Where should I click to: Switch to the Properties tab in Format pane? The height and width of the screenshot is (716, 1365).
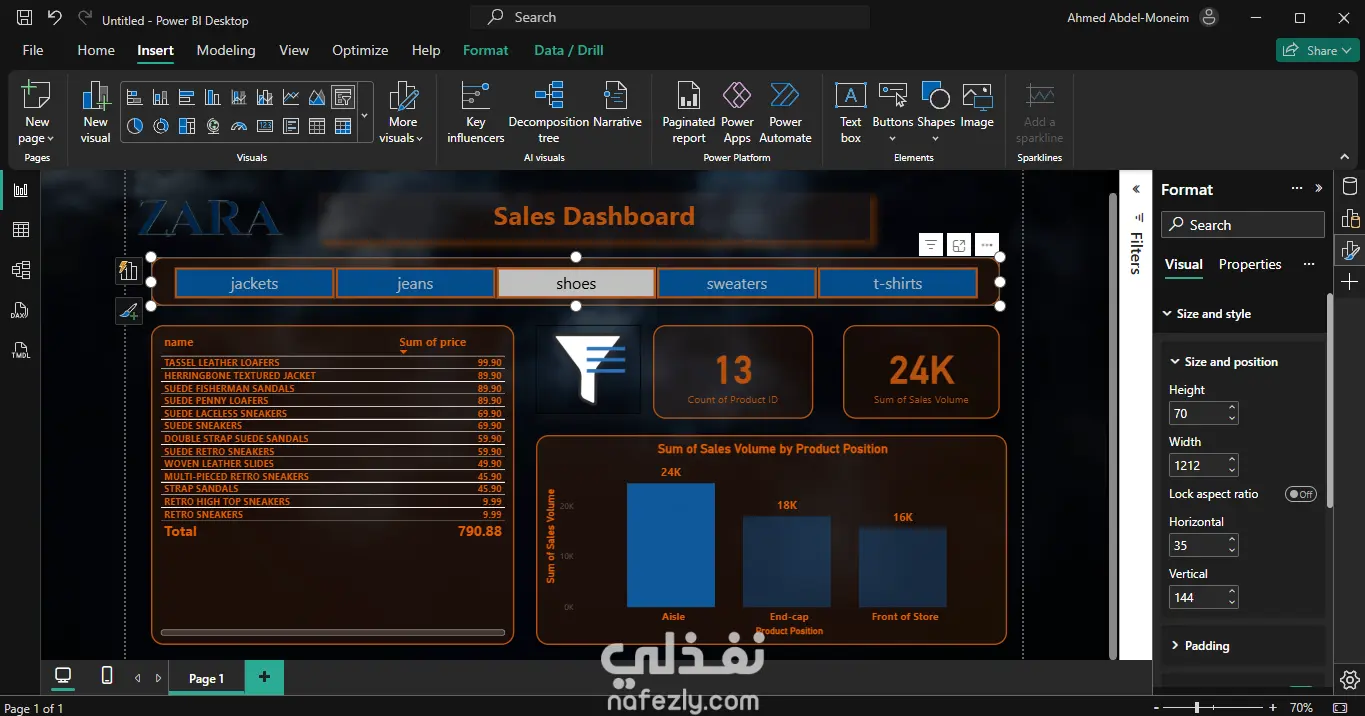coord(1250,264)
